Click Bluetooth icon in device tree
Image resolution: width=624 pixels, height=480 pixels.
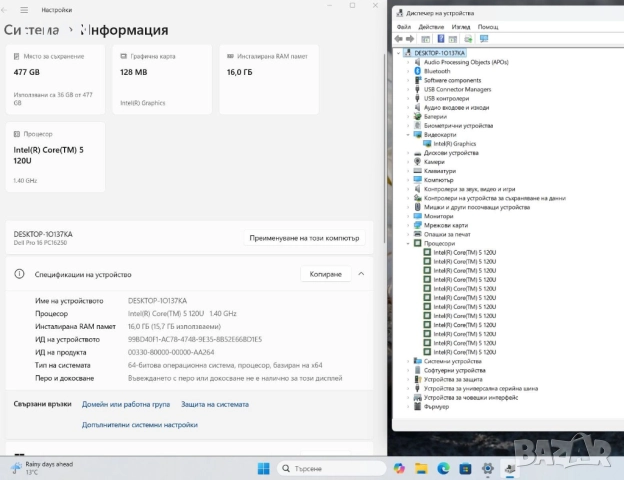(417, 71)
